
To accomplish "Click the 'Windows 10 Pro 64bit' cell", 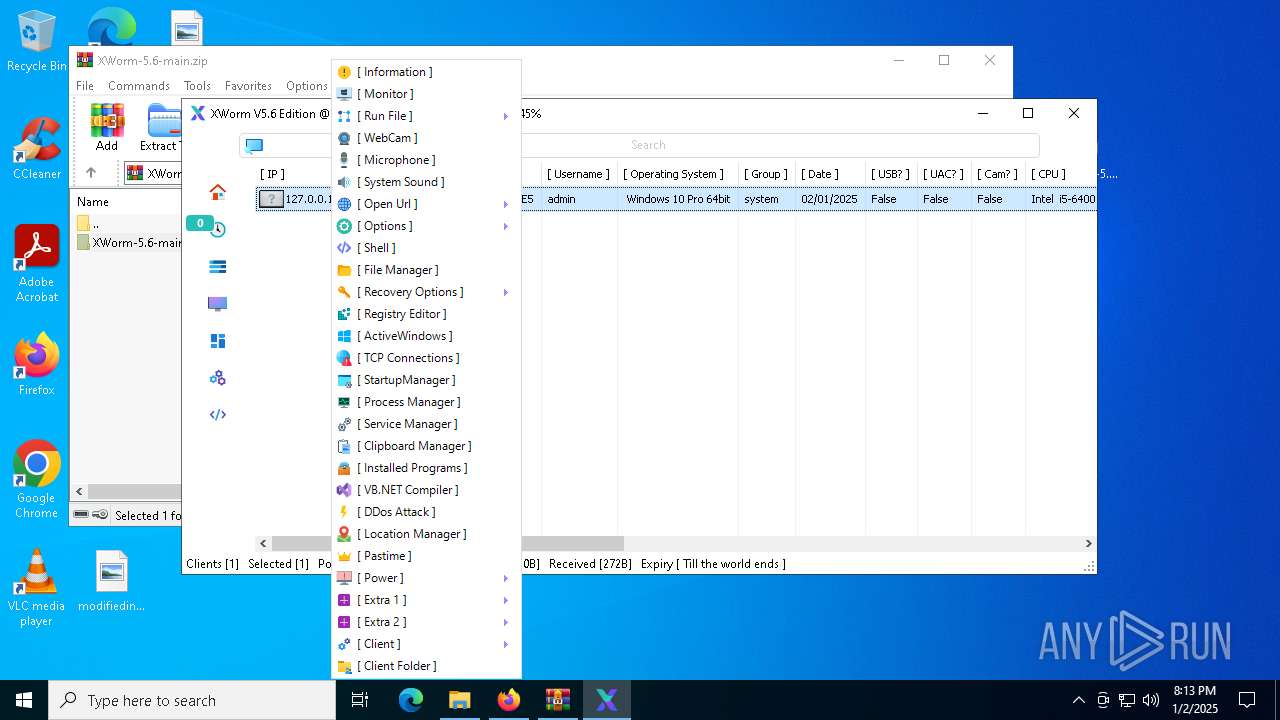I will 678,199.
